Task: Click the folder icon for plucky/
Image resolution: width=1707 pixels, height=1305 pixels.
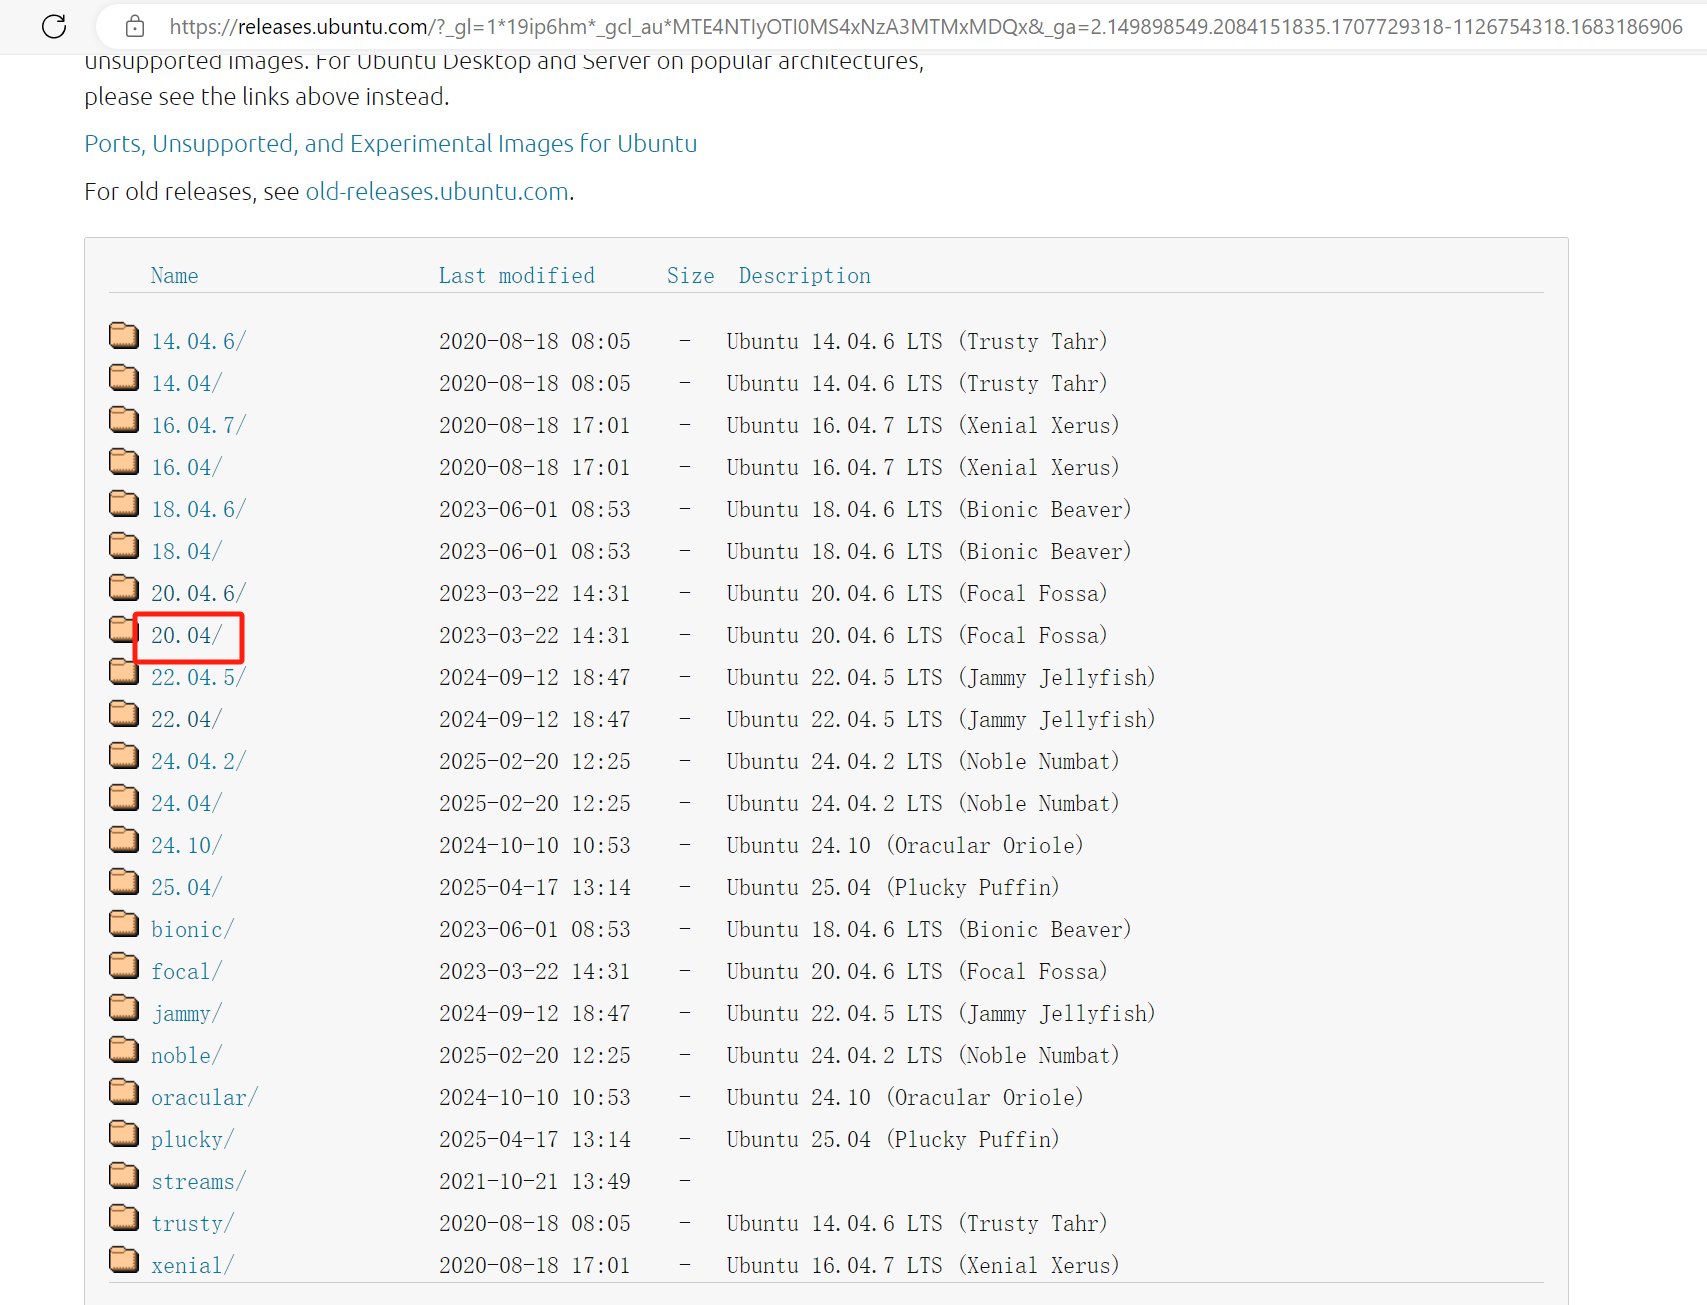Action: pyautogui.click(x=124, y=1133)
